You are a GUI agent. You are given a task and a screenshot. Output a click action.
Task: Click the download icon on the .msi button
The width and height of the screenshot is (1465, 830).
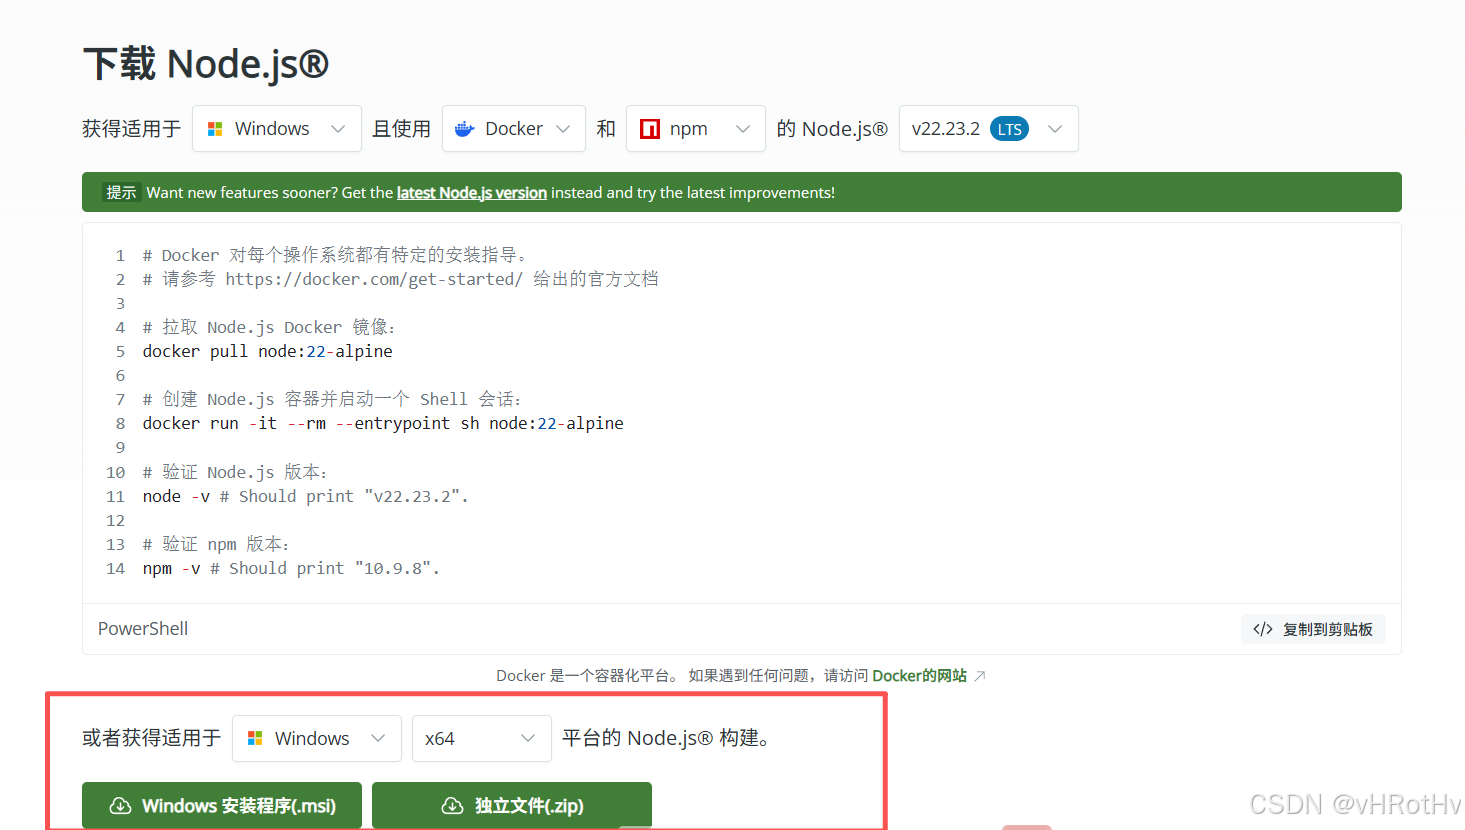[x=120, y=806]
